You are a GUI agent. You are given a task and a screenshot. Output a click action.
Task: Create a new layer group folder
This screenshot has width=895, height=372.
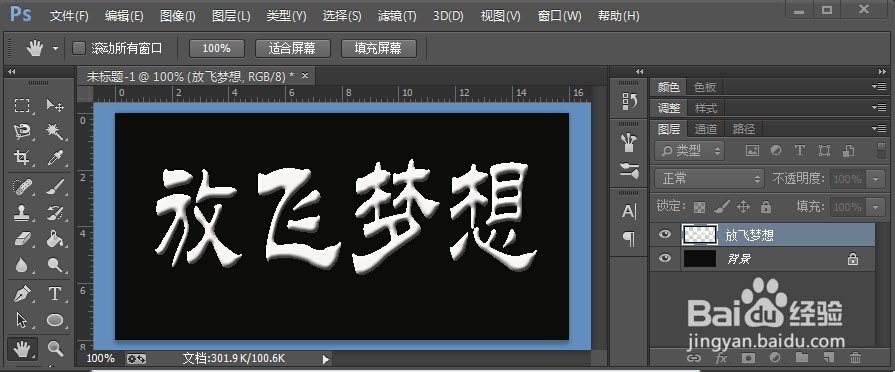tap(802, 358)
